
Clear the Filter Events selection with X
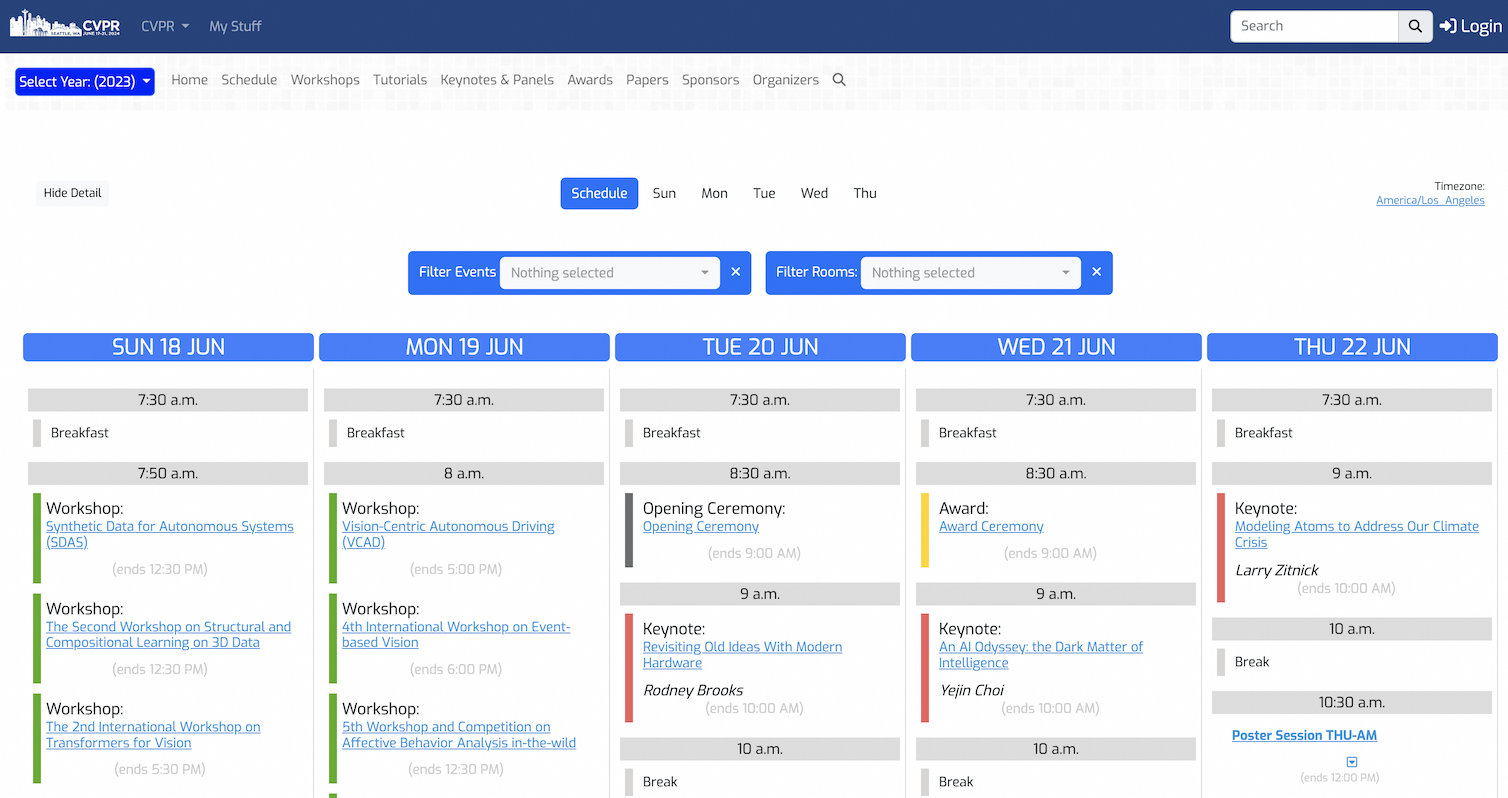736,272
